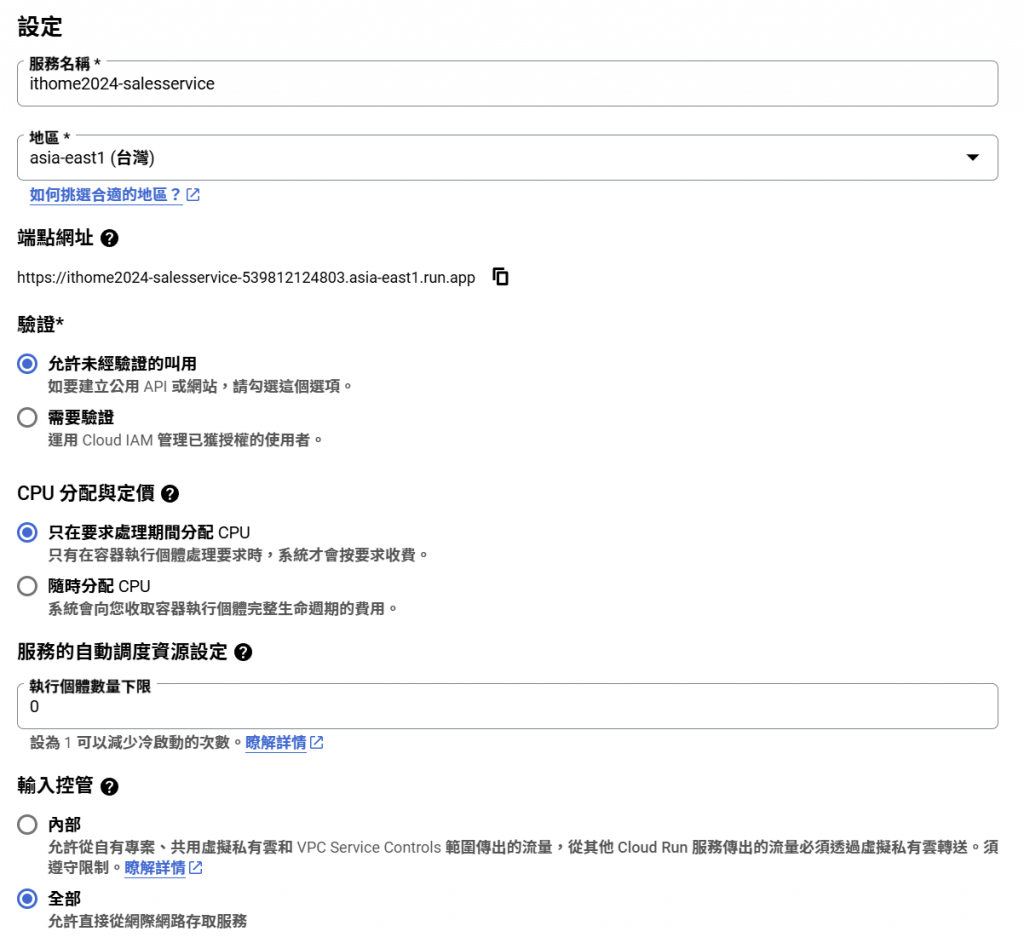The width and height of the screenshot is (1024, 943).
Task: Click the external-link icon beside cold start 瞭解詳情
Action: tap(317, 743)
